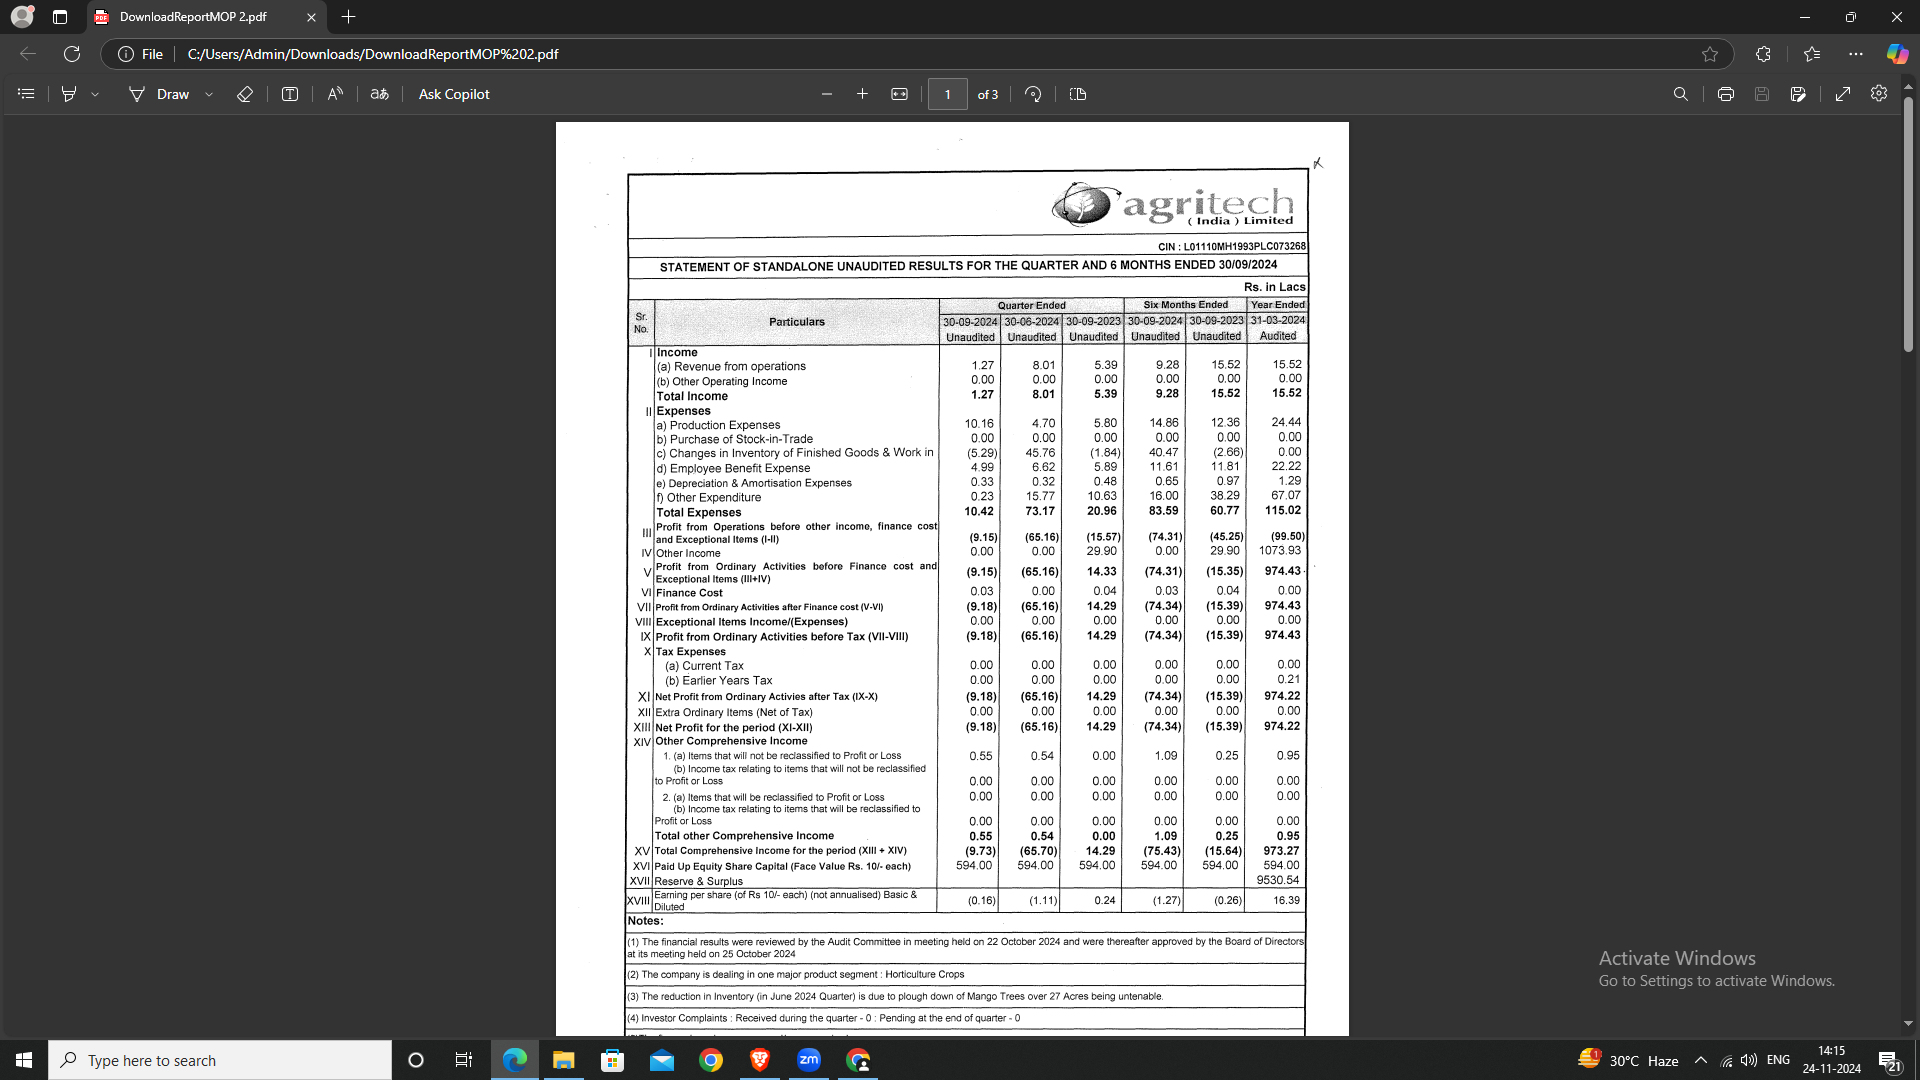The height and width of the screenshot is (1080, 1920).
Task: Click the weather 30°C Haze widget
Action: click(x=1628, y=1060)
